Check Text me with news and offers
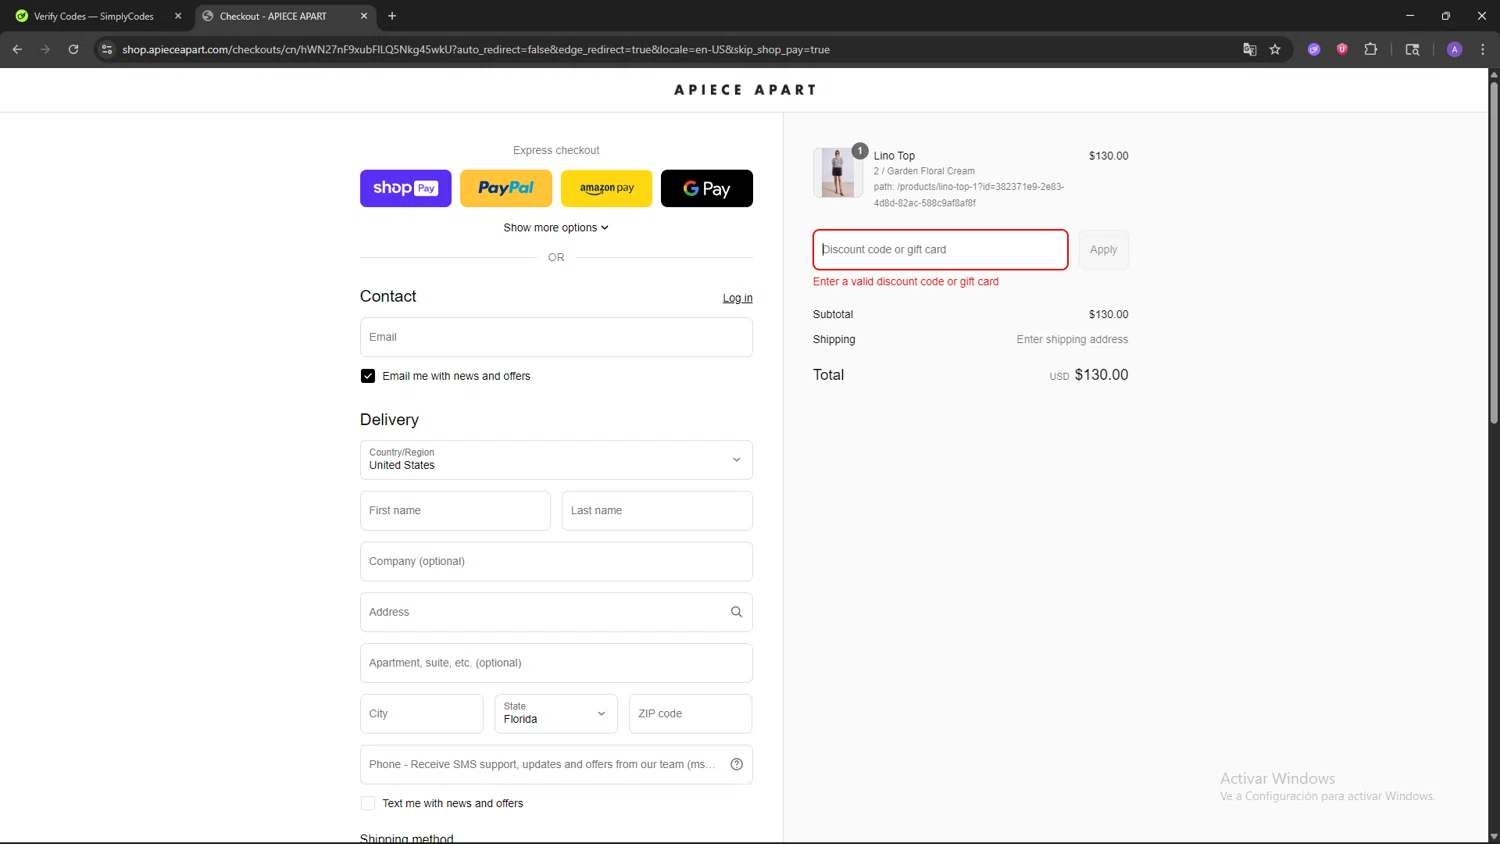This screenshot has width=1500, height=844. click(x=368, y=803)
